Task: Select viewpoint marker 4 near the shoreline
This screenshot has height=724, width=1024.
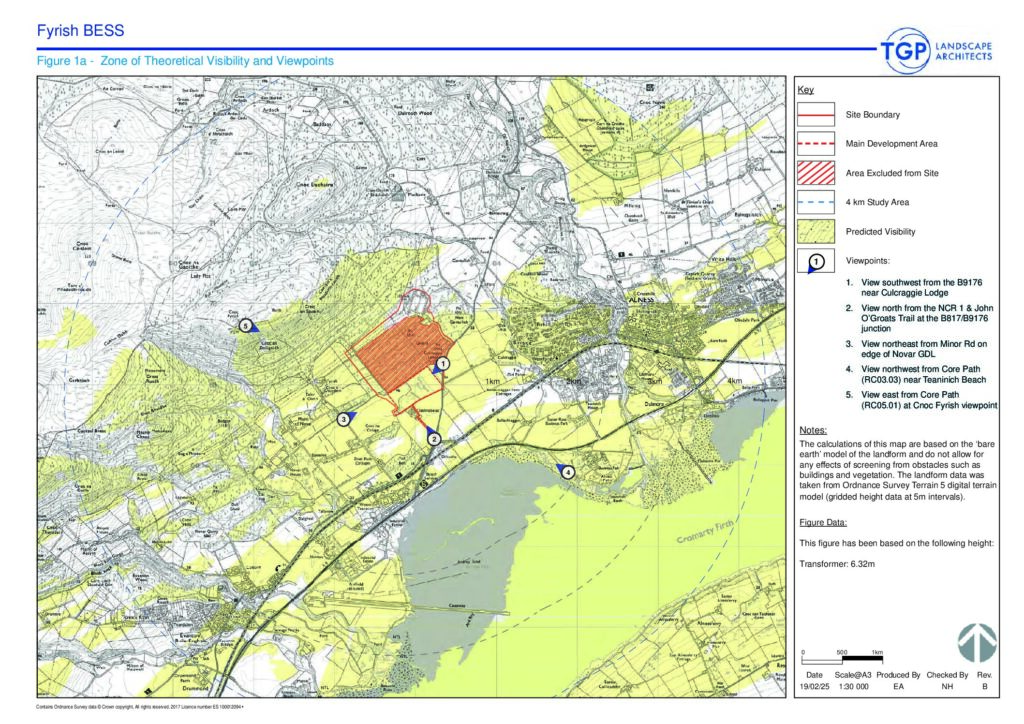Action: pos(567,472)
